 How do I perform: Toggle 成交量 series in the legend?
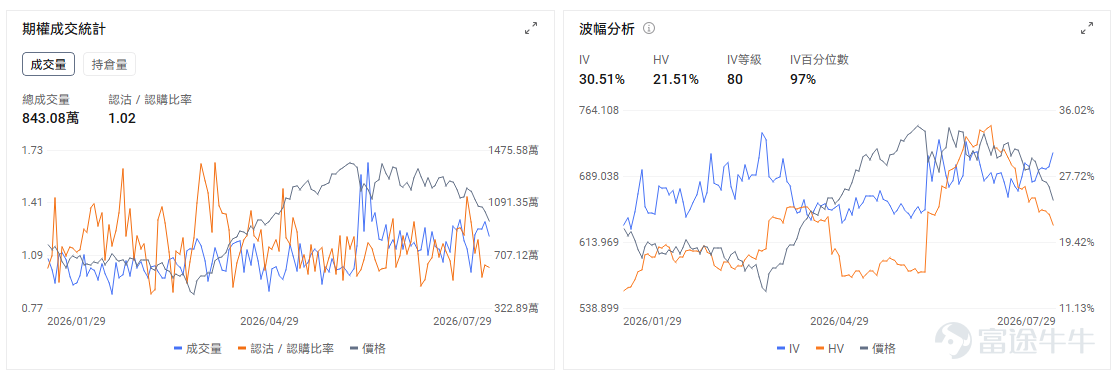click(198, 349)
